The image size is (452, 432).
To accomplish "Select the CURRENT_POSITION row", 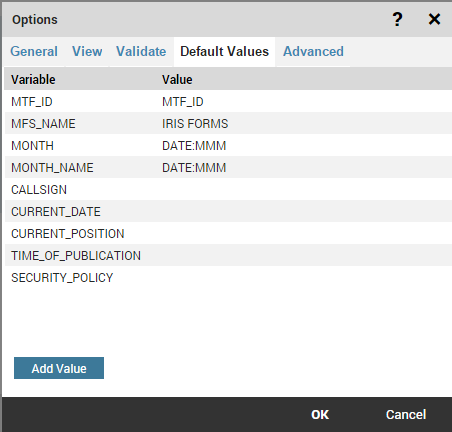I will coord(228,233).
